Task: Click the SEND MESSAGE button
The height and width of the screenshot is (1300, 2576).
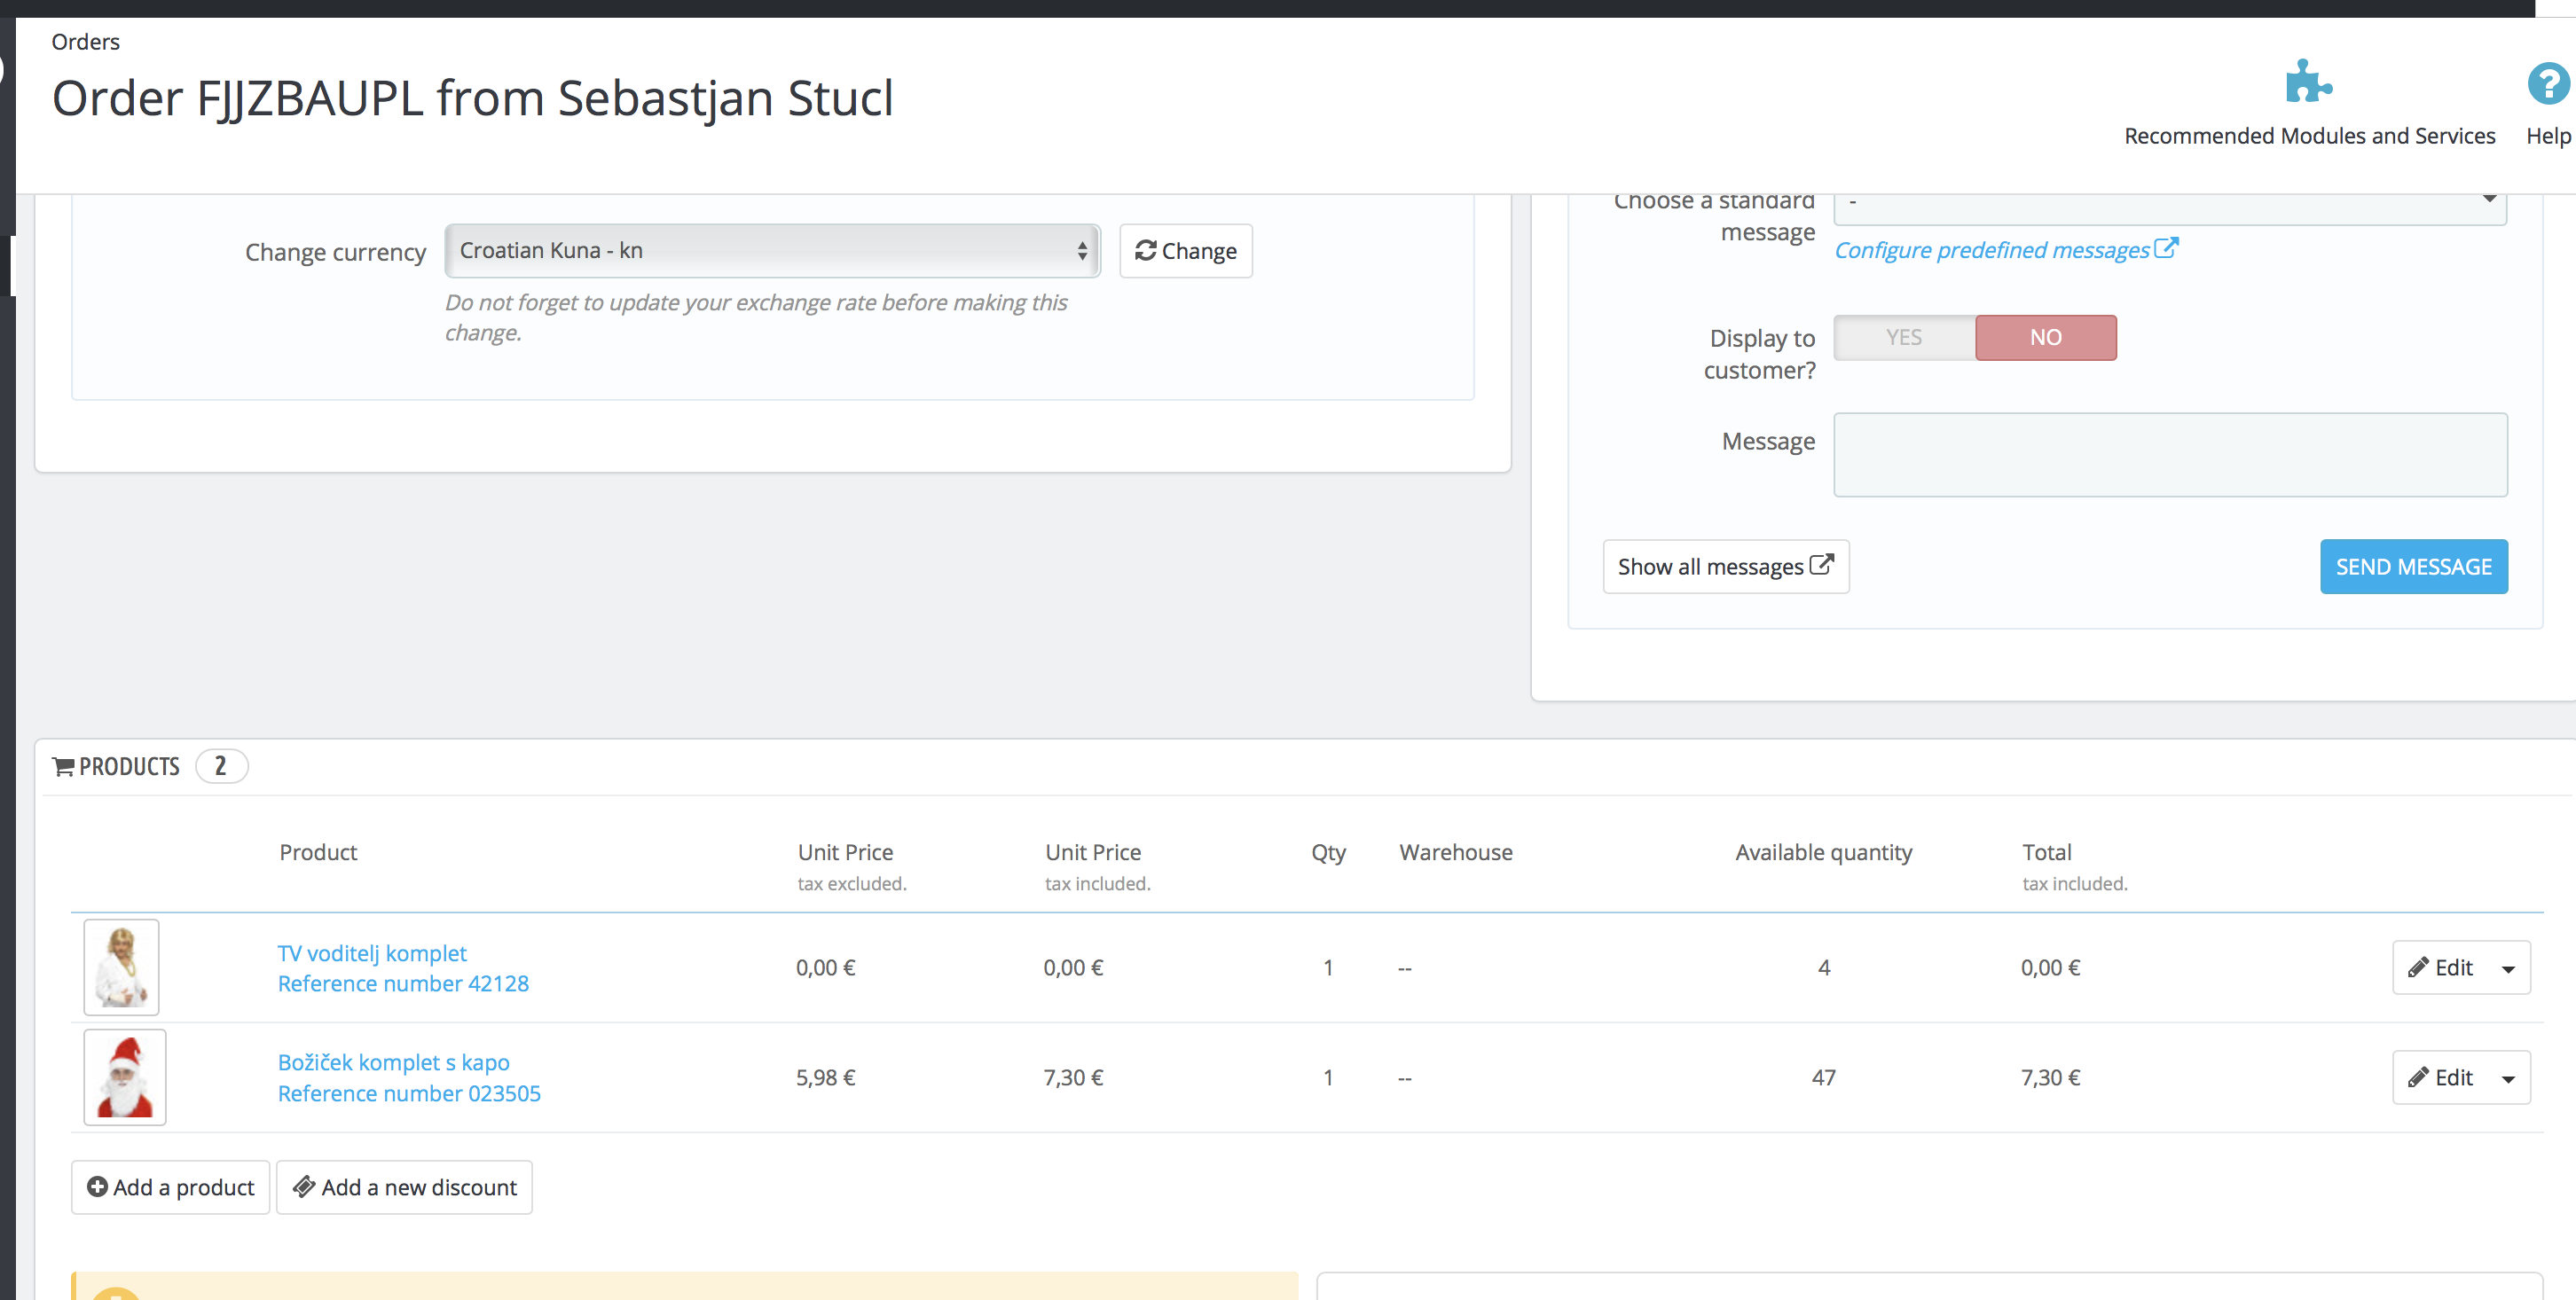Action: (x=2414, y=567)
